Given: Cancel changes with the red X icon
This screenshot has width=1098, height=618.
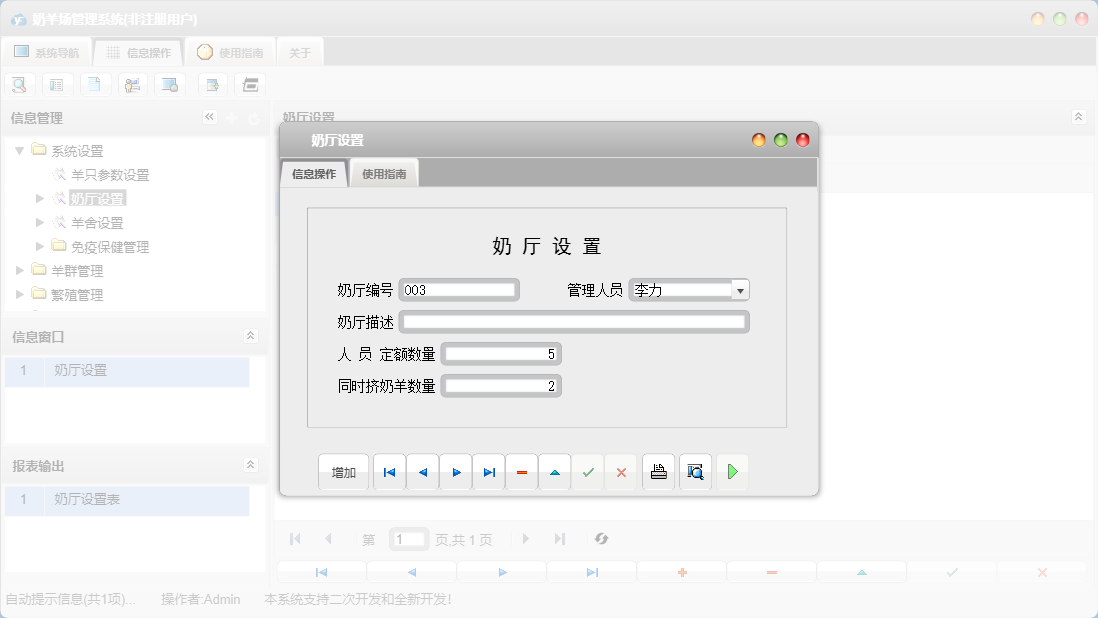Looking at the screenshot, I should coord(621,471).
